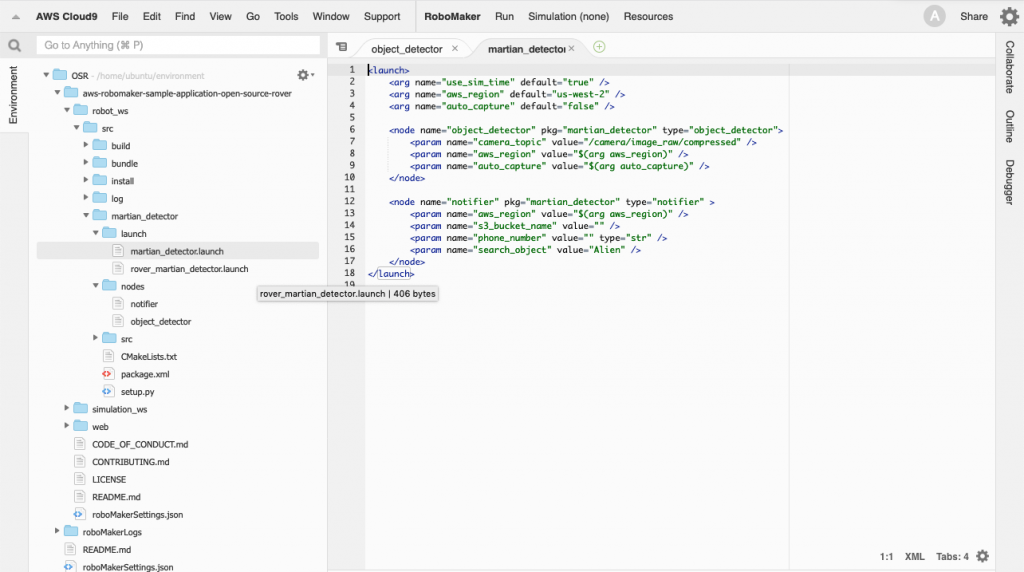The height and width of the screenshot is (572, 1024).
Task: Open the RoboMaker menu
Action: pyautogui.click(x=451, y=17)
